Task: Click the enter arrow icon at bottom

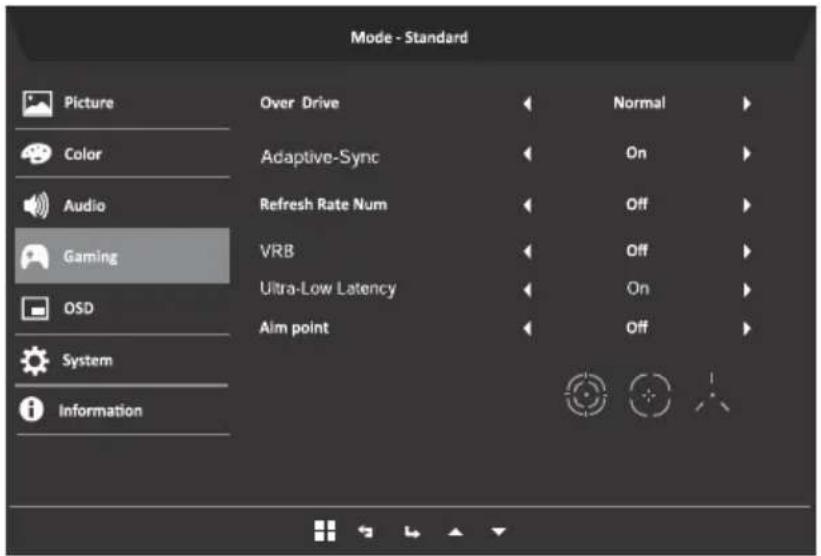Action: (x=412, y=532)
